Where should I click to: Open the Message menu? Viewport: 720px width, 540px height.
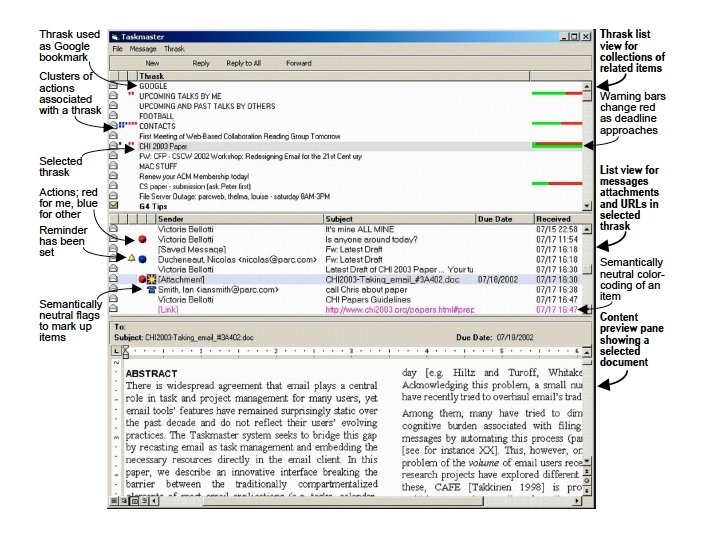coord(143,49)
